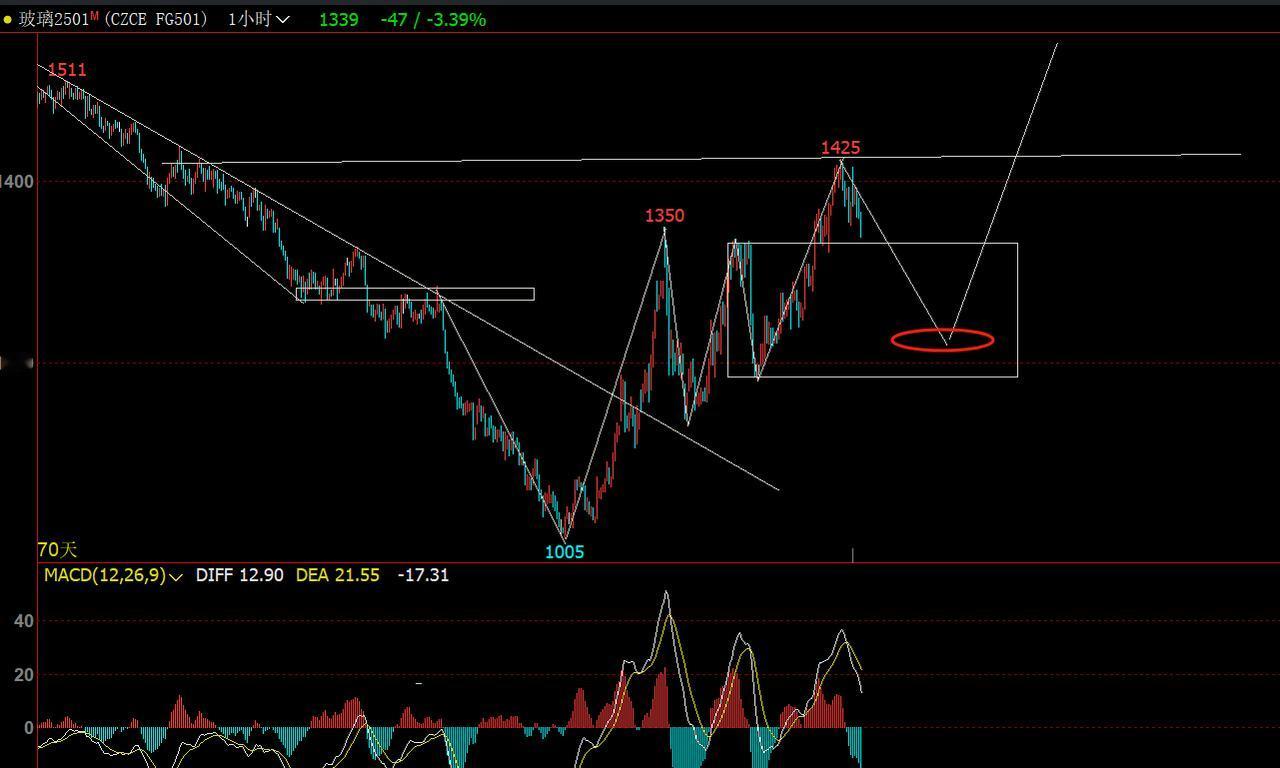Viewport: 1280px width, 768px height.
Task: Open the 1小时 timeframe dropdown
Action: click(259, 19)
